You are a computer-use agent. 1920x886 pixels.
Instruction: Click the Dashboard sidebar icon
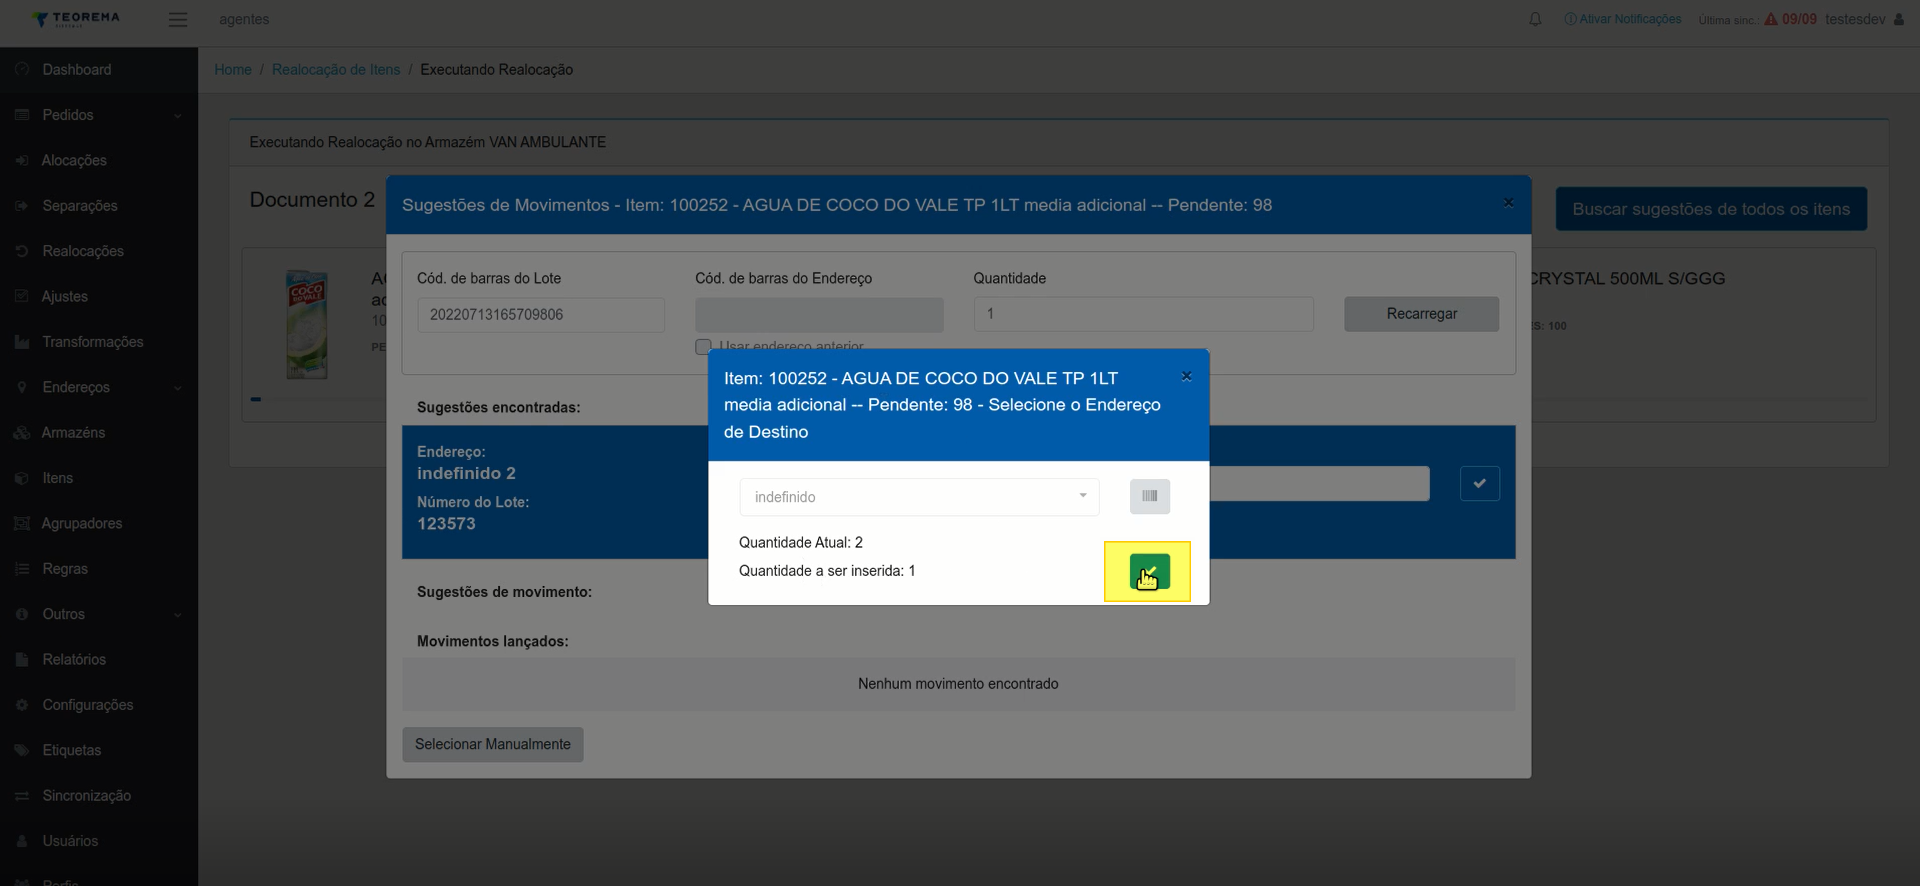22,70
